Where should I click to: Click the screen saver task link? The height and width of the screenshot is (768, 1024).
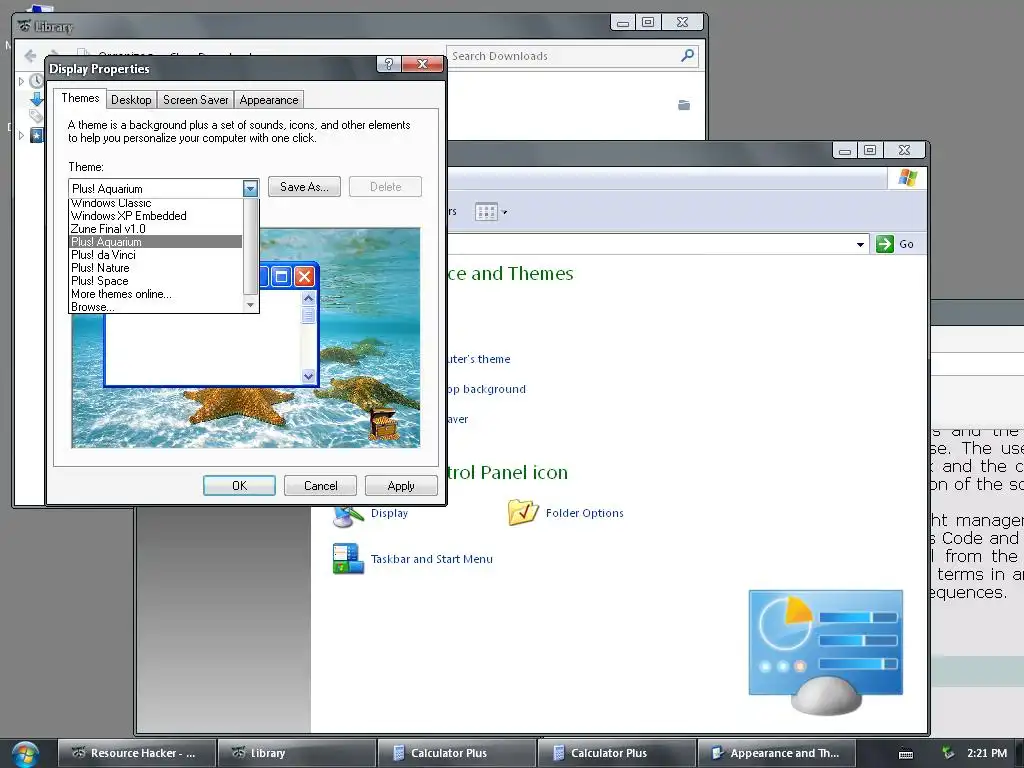458,419
